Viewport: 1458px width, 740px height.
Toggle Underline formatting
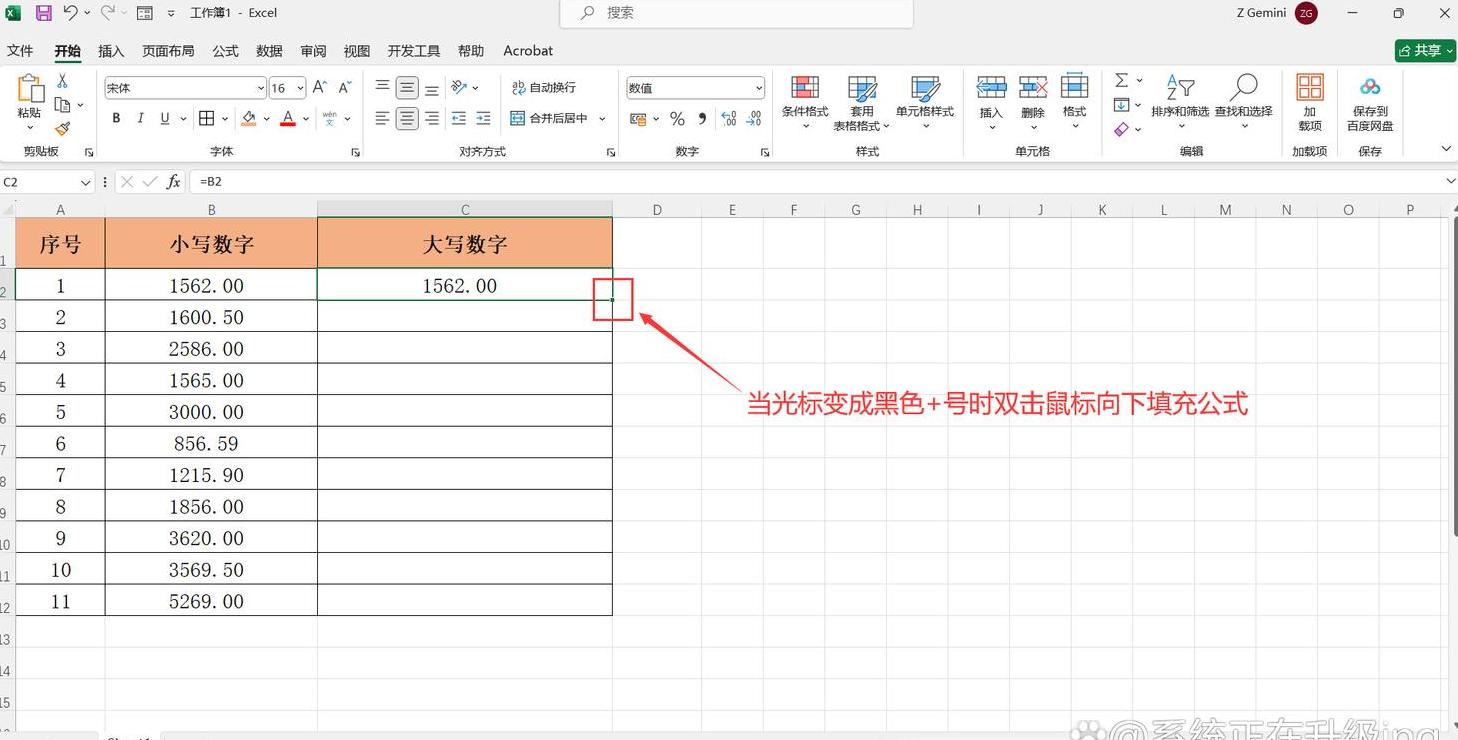tap(165, 118)
